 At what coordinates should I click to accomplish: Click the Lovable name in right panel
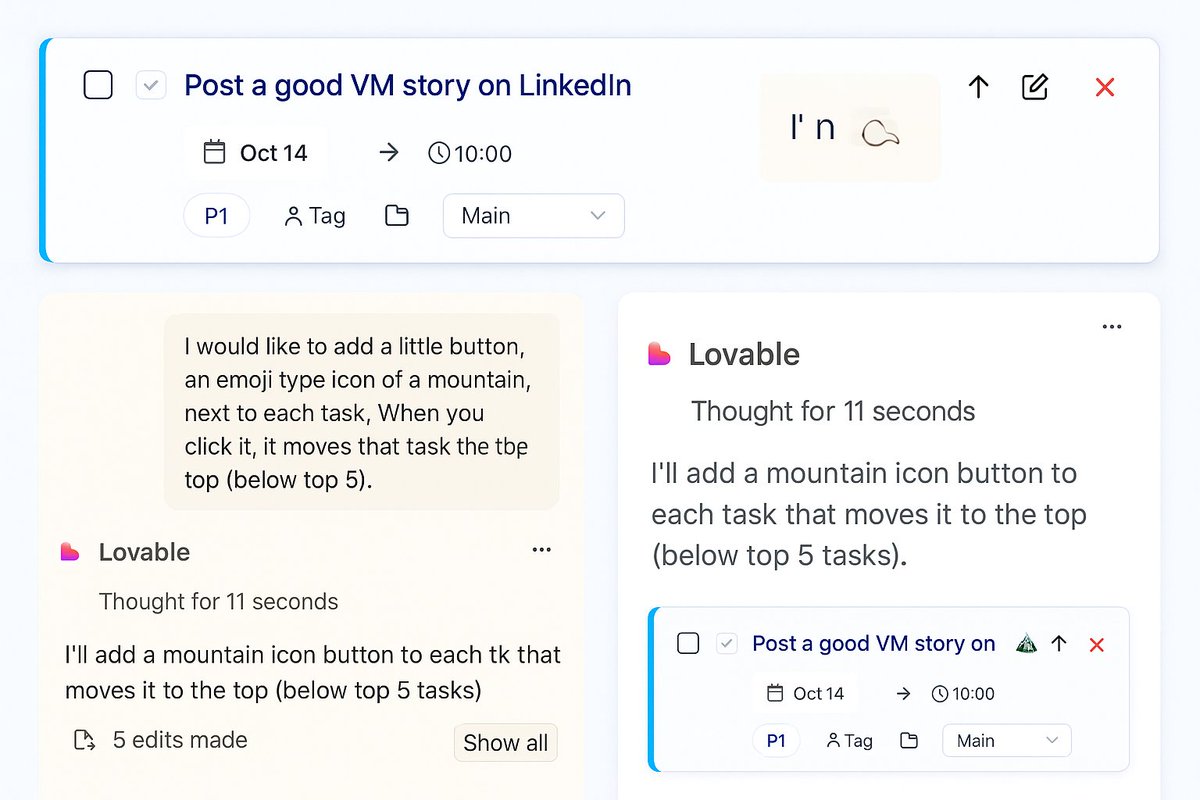click(744, 354)
